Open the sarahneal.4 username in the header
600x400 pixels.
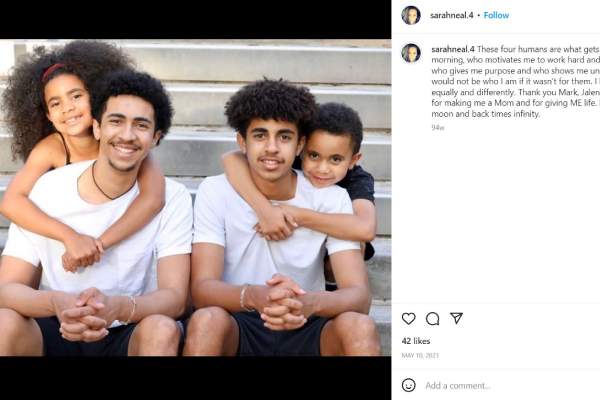point(452,15)
